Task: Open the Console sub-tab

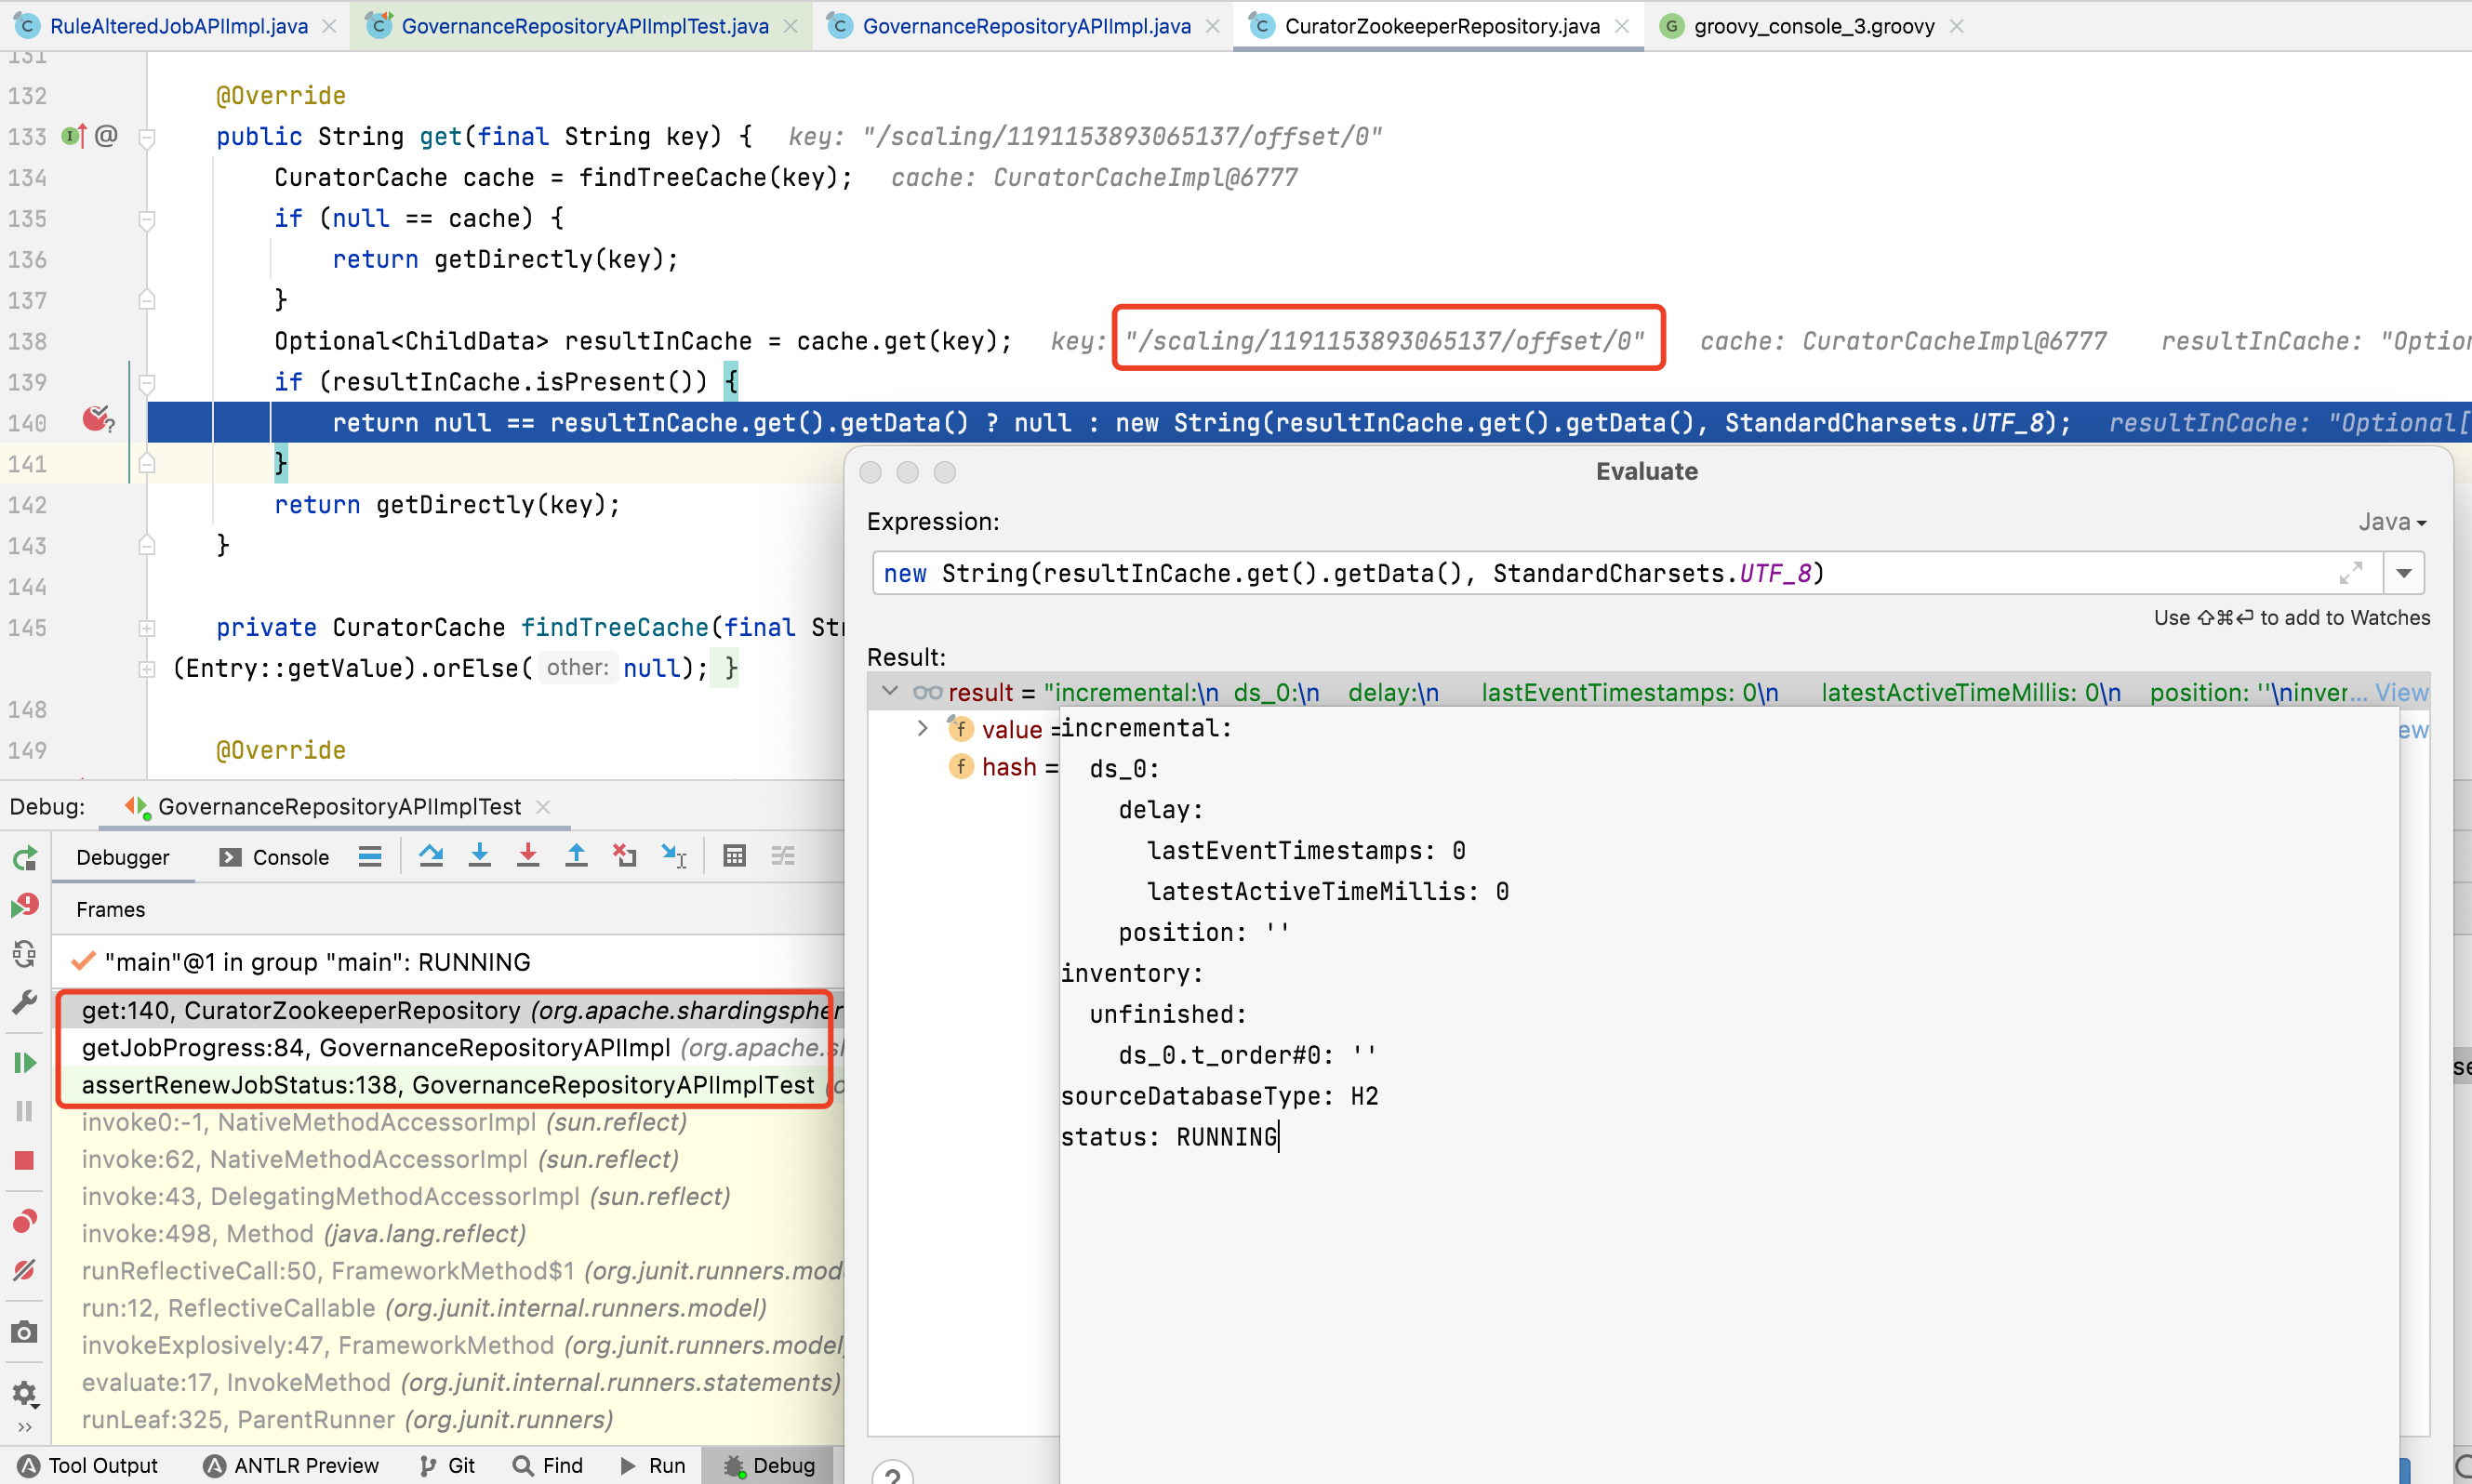Action: pyautogui.click(x=274, y=857)
